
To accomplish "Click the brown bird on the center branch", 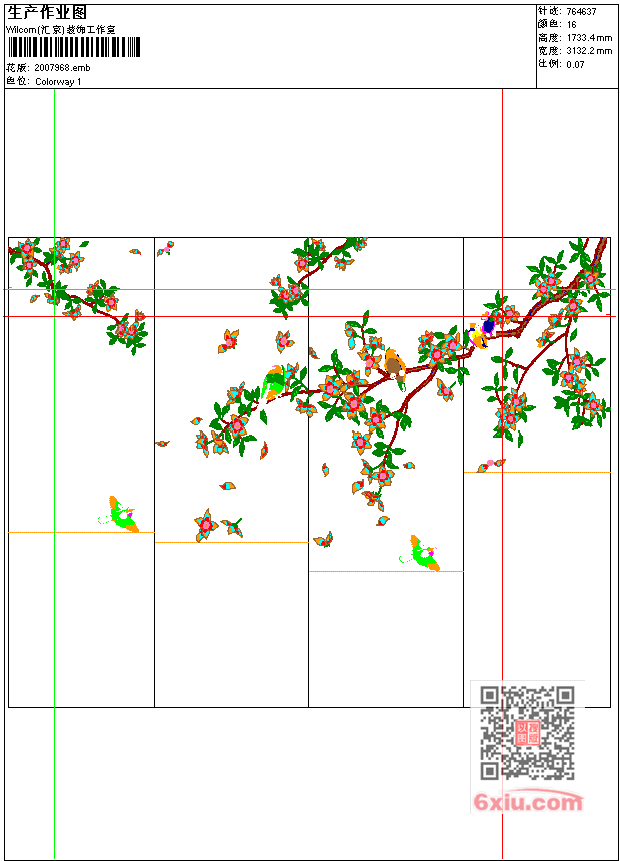I will pyautogui.click(x=394, y=366).
